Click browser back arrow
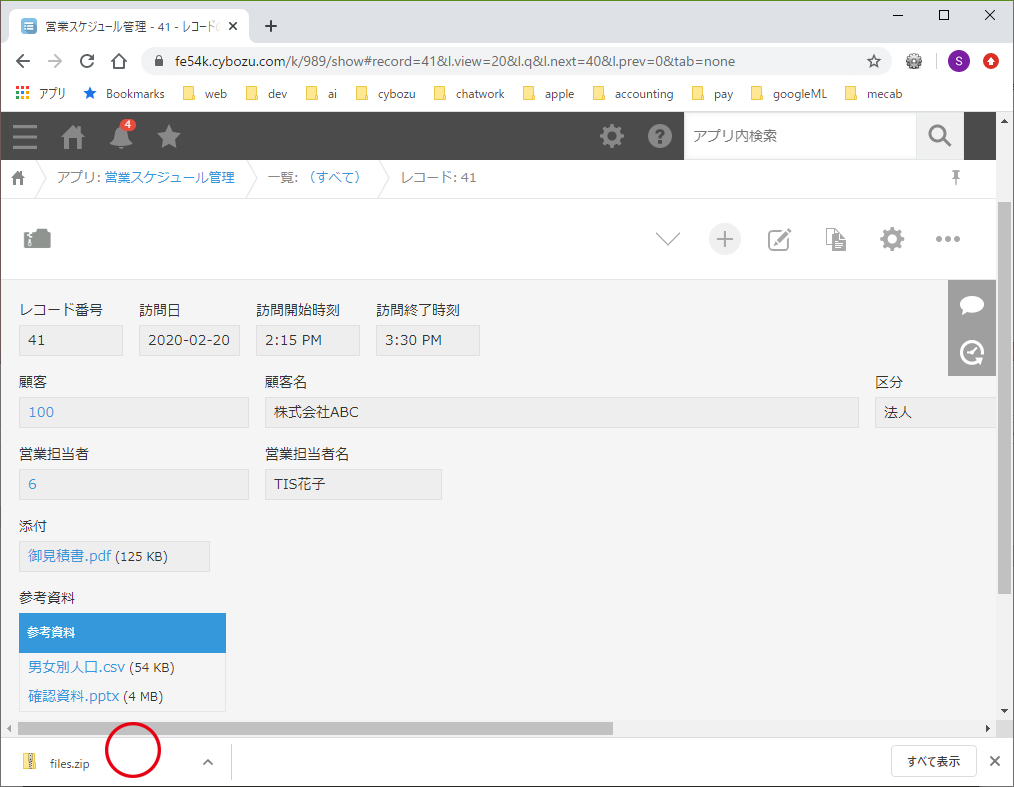The image size is (1014, 787). [x=23, y=61]
